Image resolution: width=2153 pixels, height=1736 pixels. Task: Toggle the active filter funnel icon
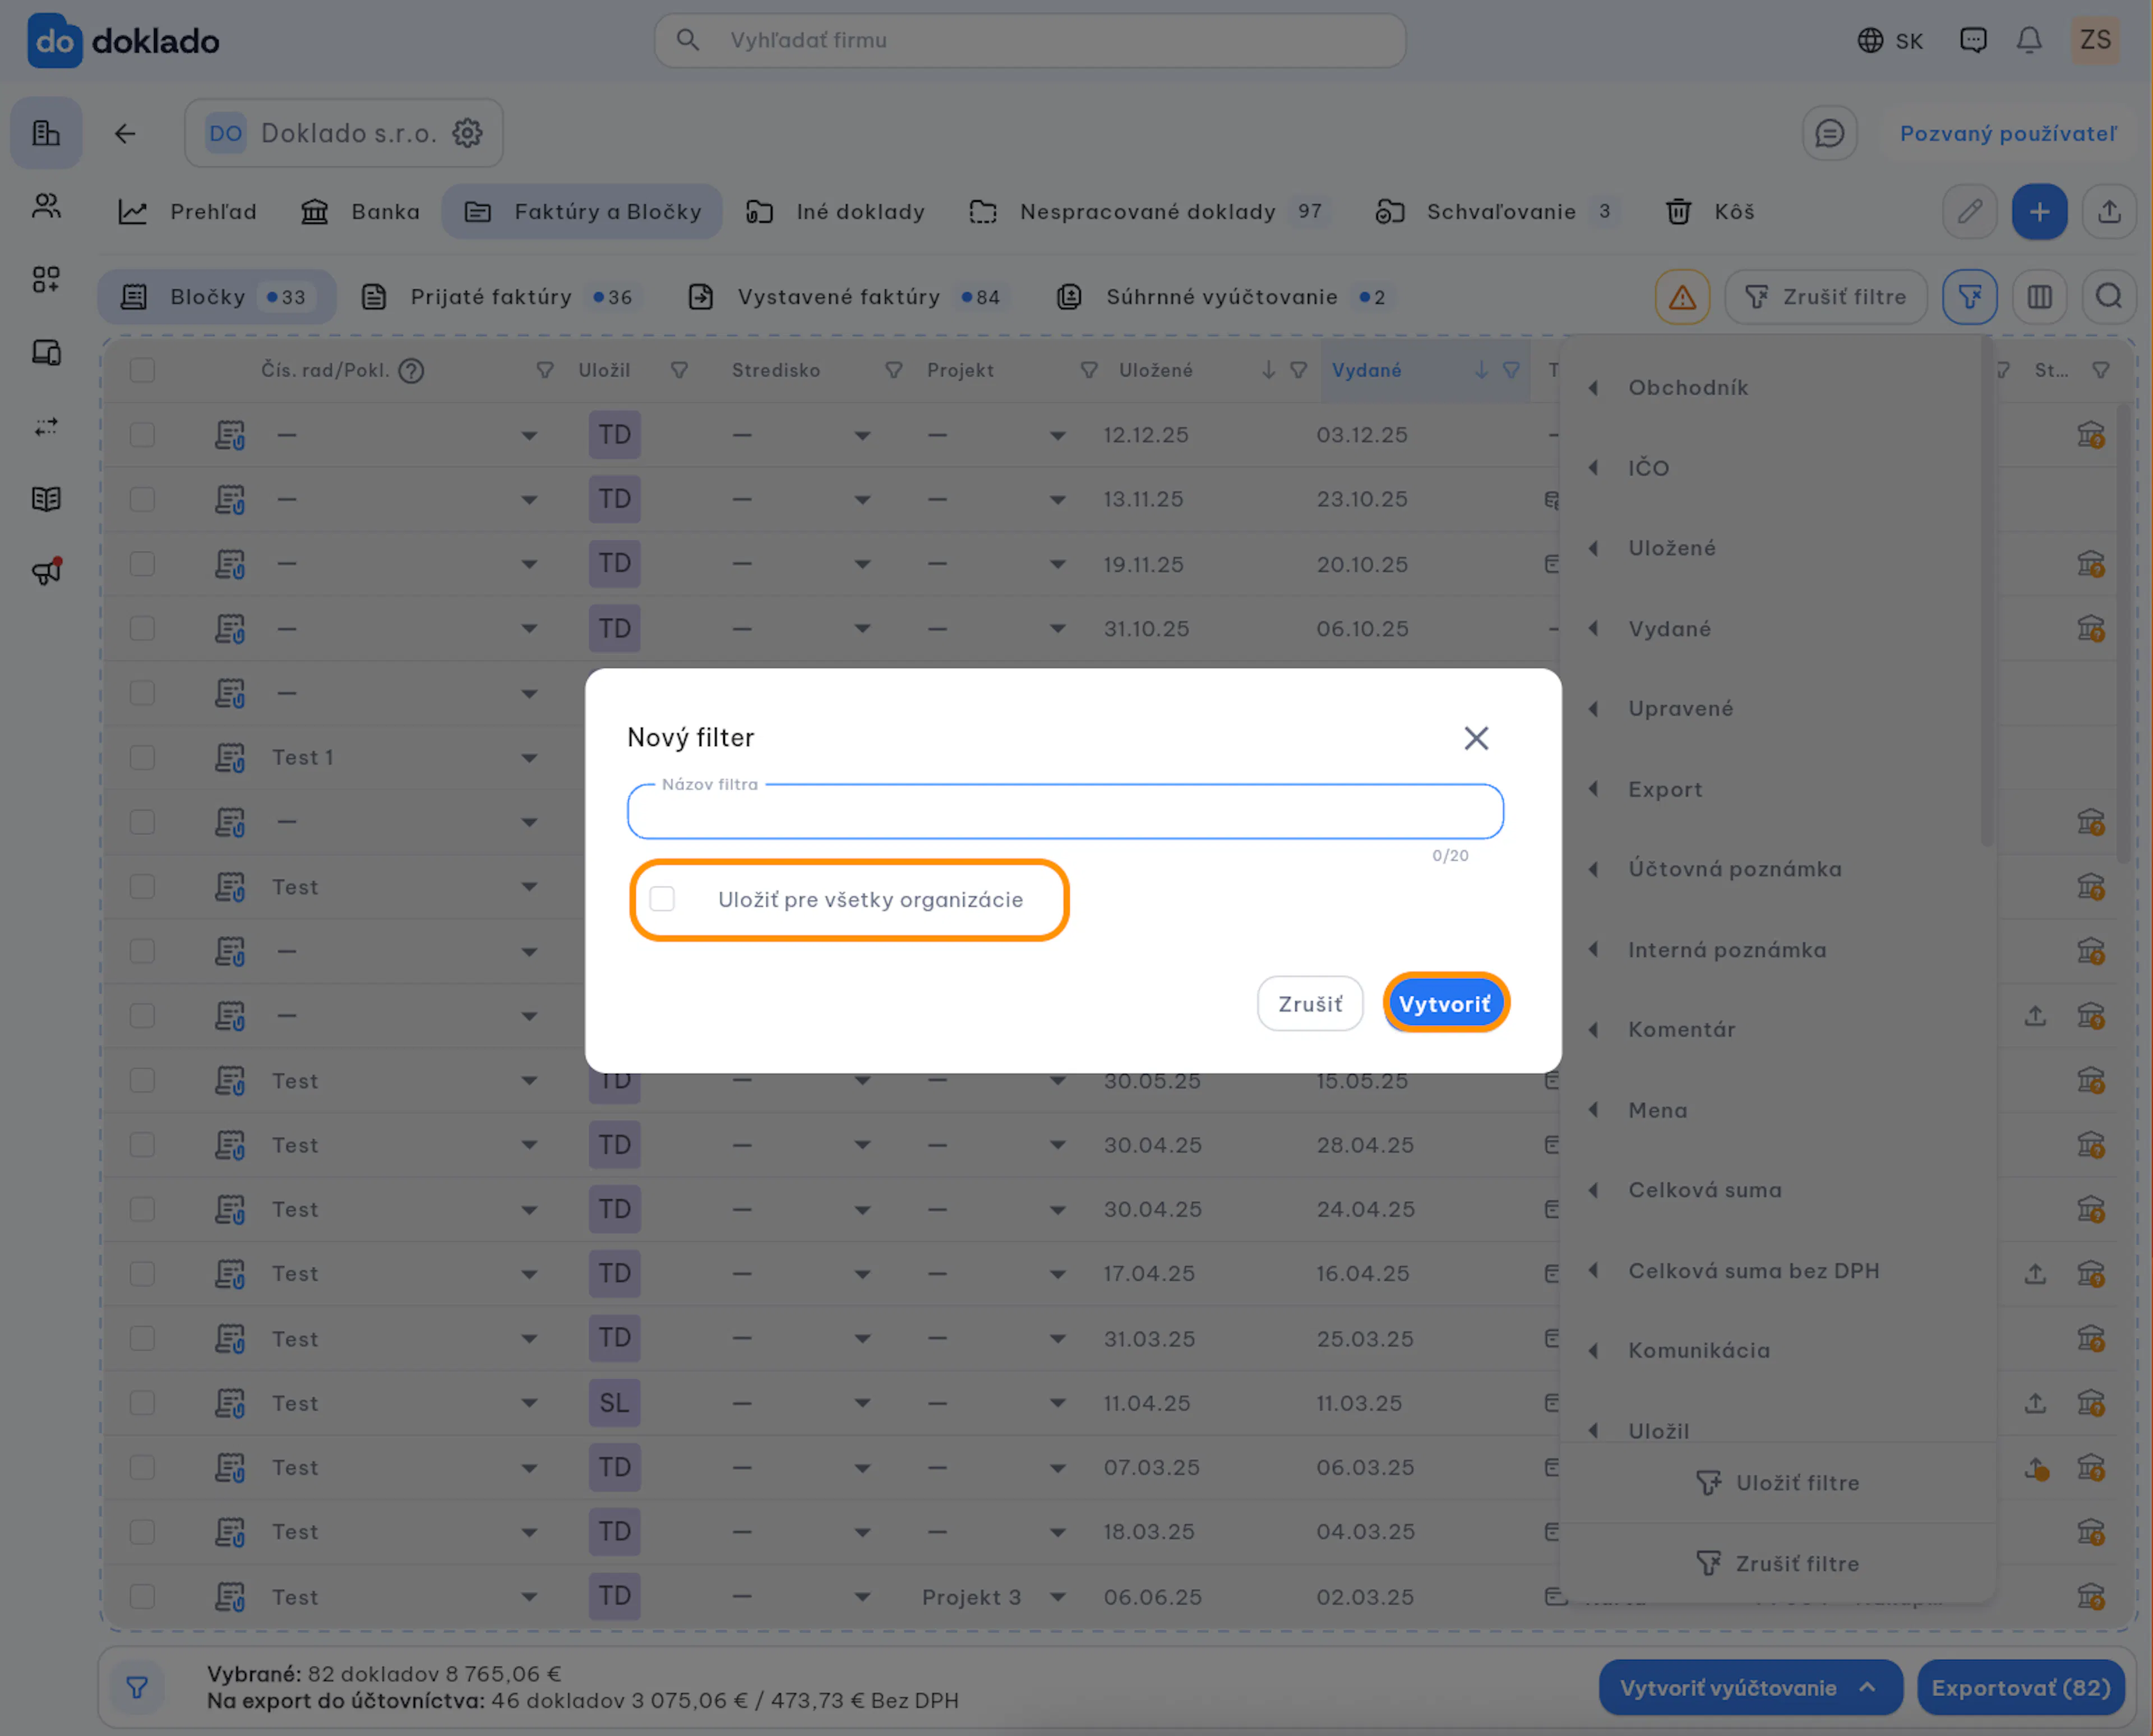(x=1969, y=297)
